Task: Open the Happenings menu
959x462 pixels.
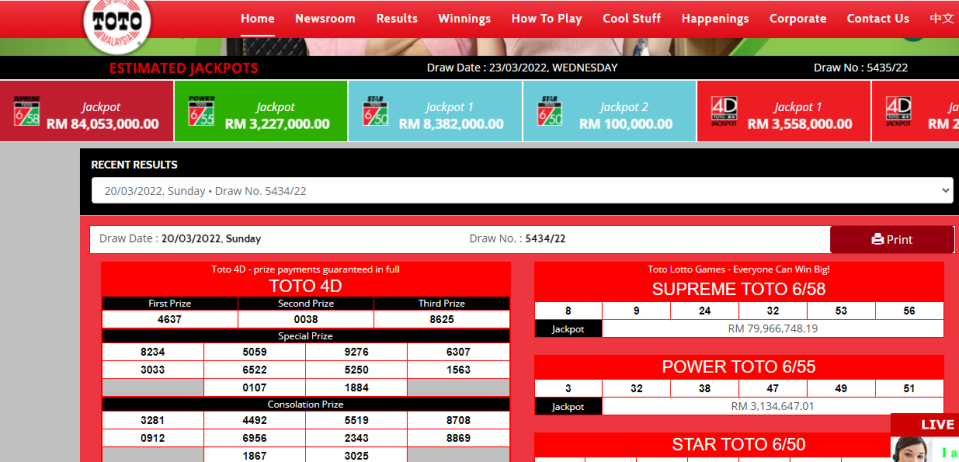Action: coord(715,18)
